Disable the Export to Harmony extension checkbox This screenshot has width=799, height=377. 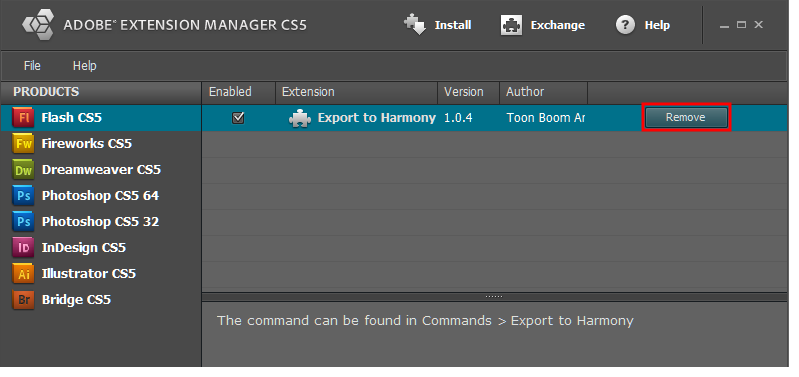[238, 118]
